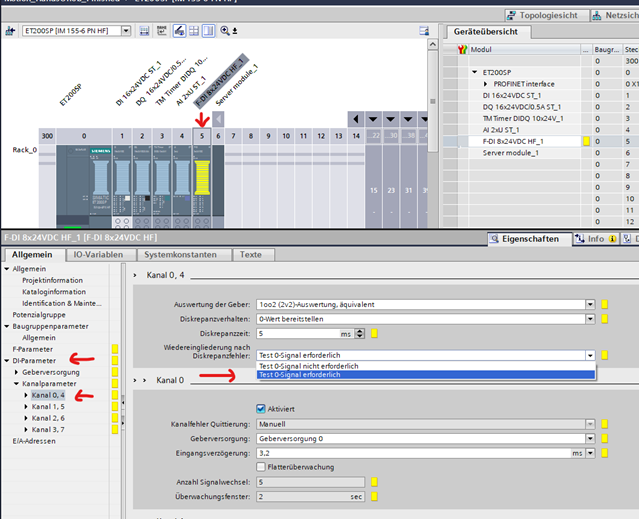Enable the Flatterüberwachung checkbox

pos(262,466)
